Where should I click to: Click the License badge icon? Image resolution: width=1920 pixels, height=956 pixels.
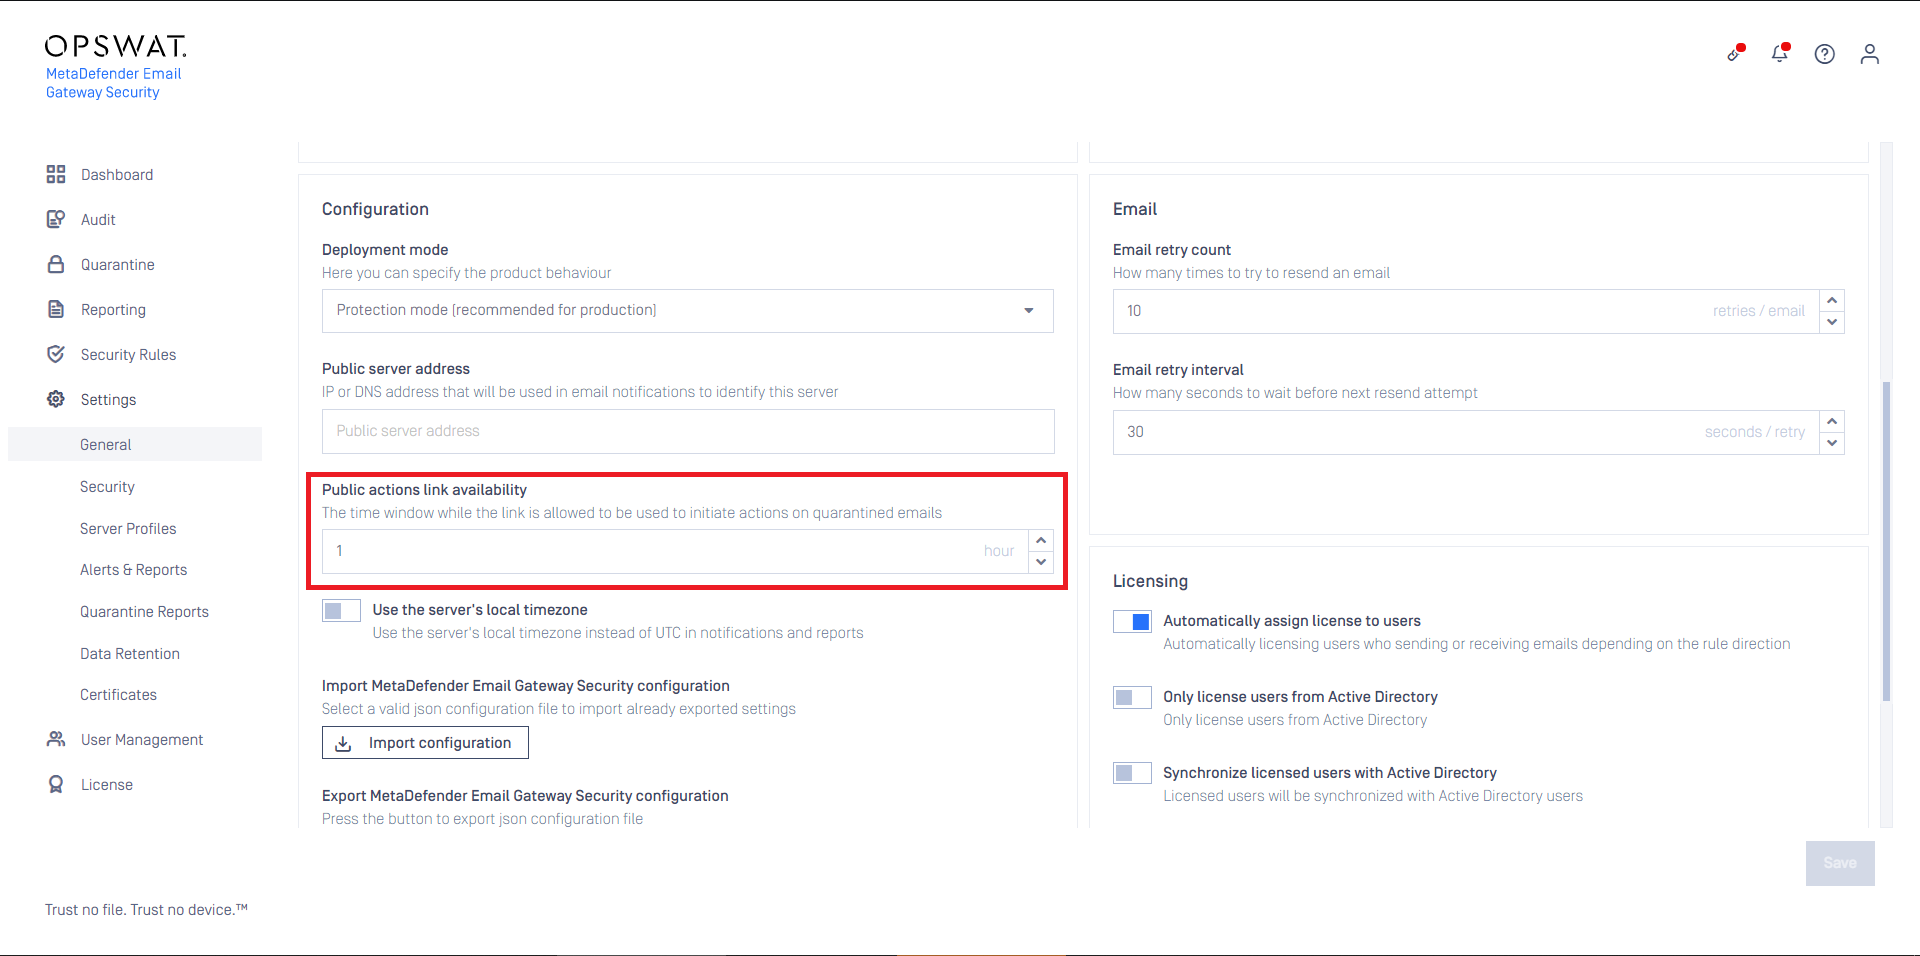click(56, 784)
